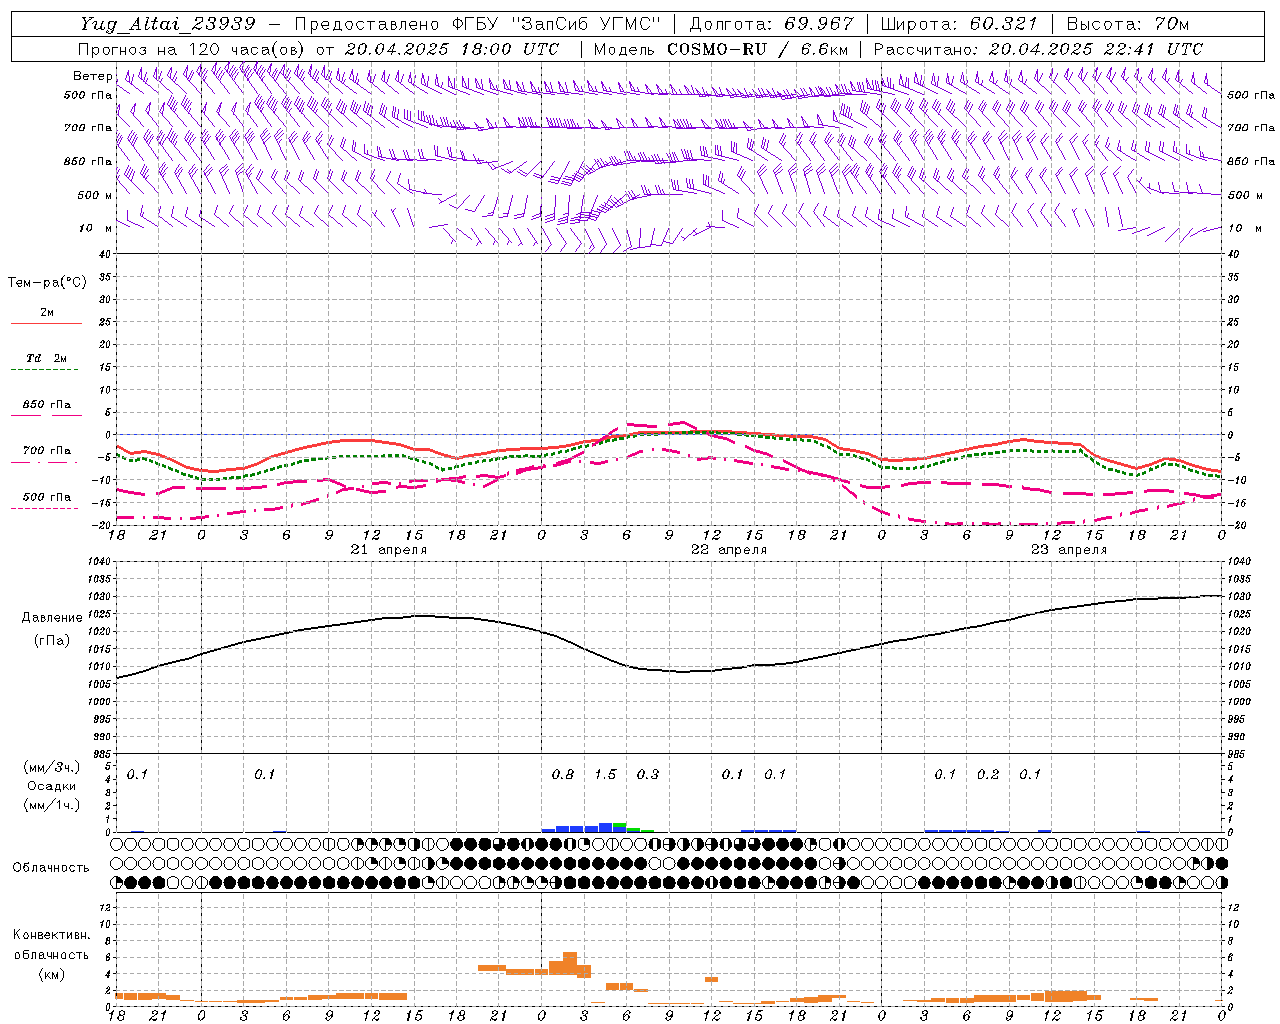Click the 850 гПа temperature legend entry

click(x=46, y=405)
